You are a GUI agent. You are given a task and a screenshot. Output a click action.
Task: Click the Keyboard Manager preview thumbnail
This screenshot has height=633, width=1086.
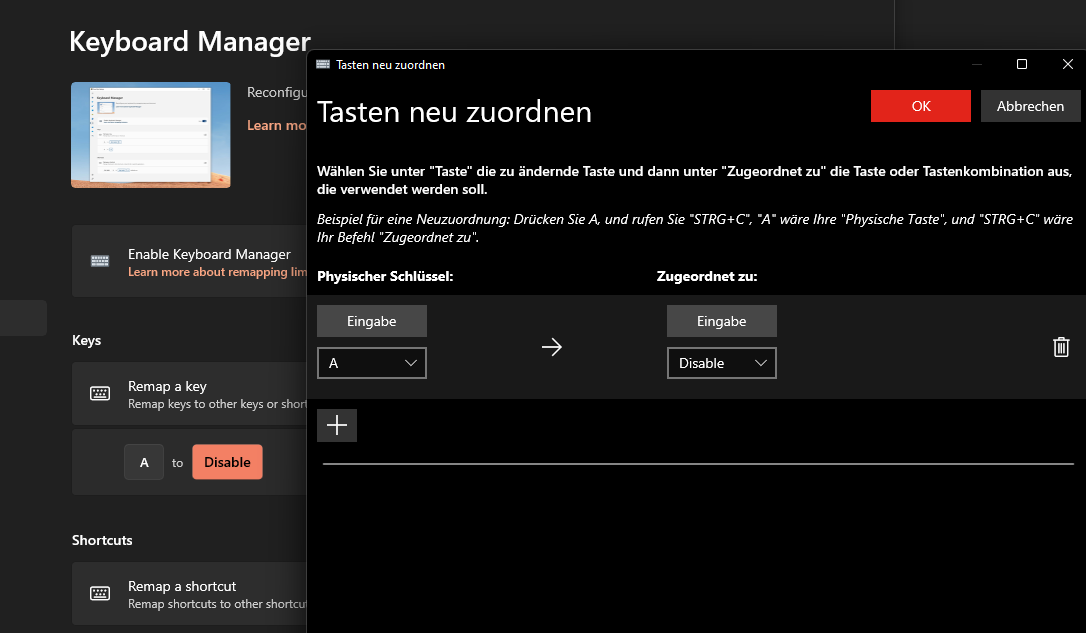[x=151, y=135]
